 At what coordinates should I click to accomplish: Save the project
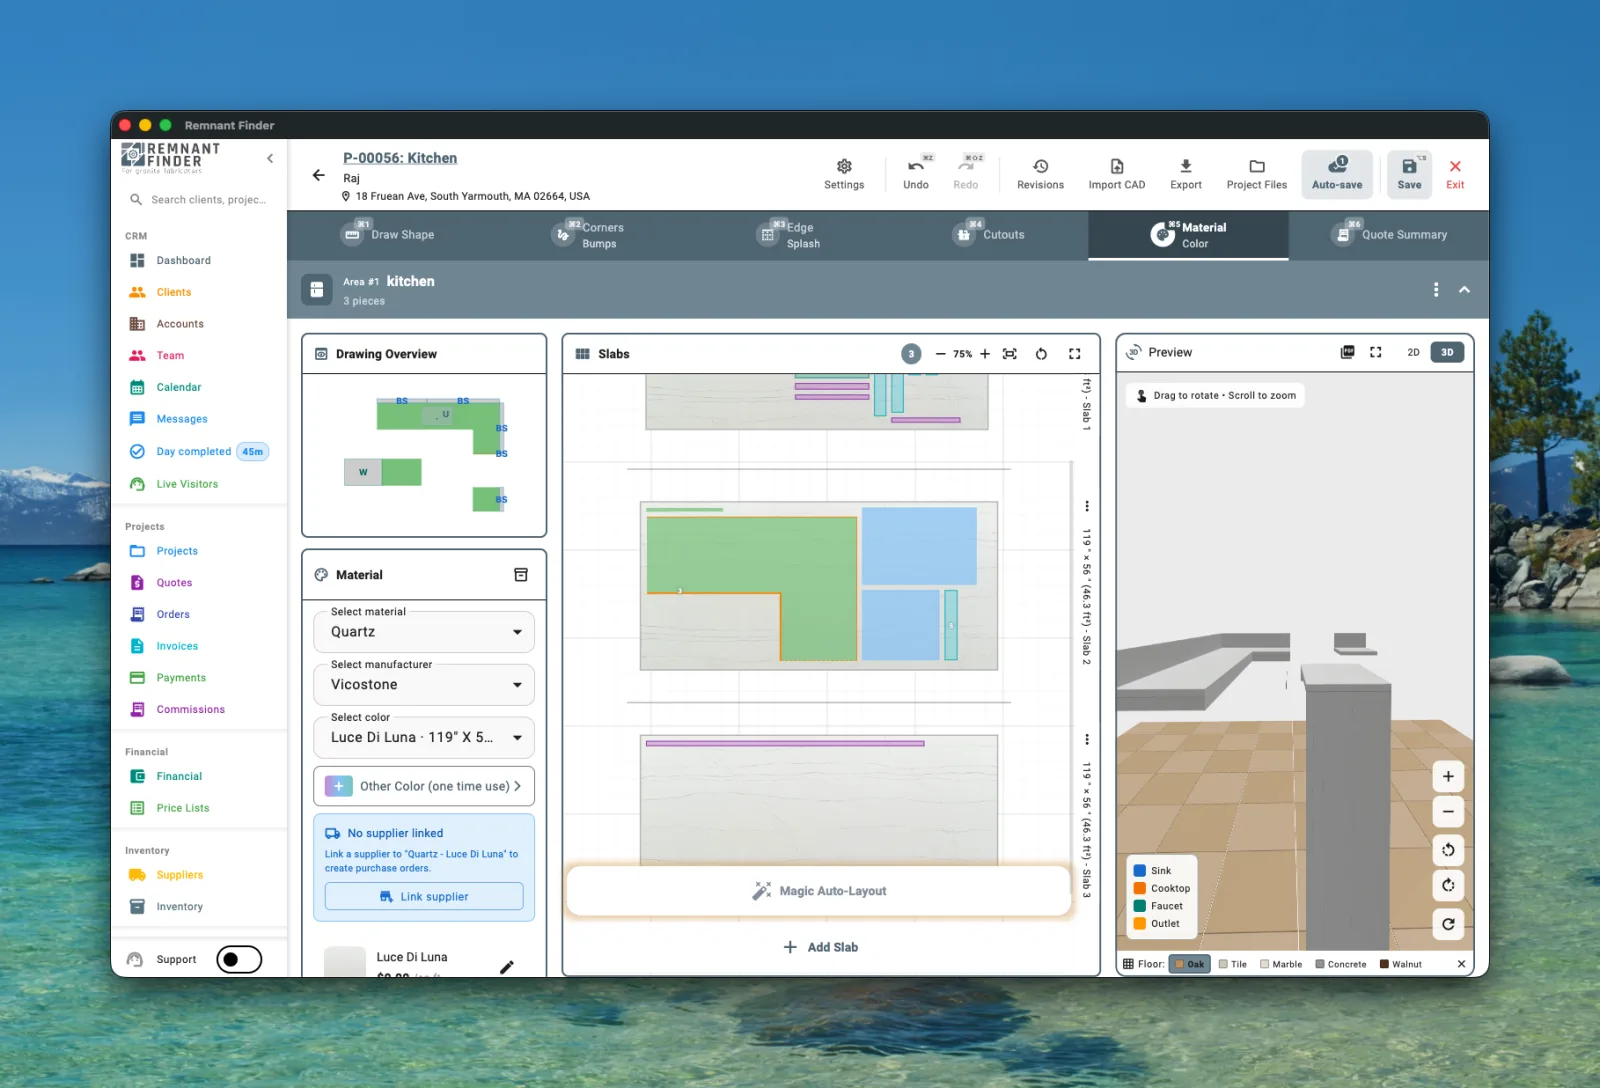click(1409, 173)
